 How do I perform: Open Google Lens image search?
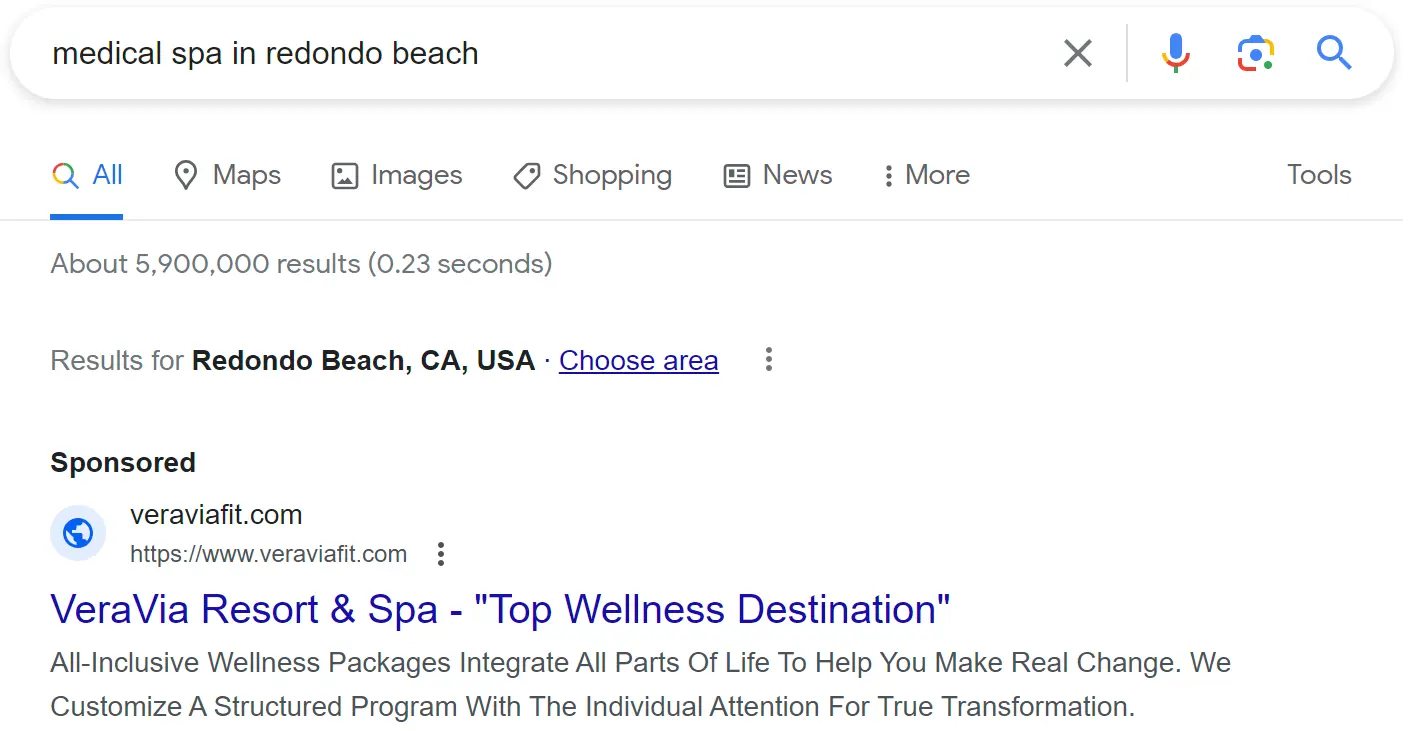pyautogui.click(x=1255, y=53)
